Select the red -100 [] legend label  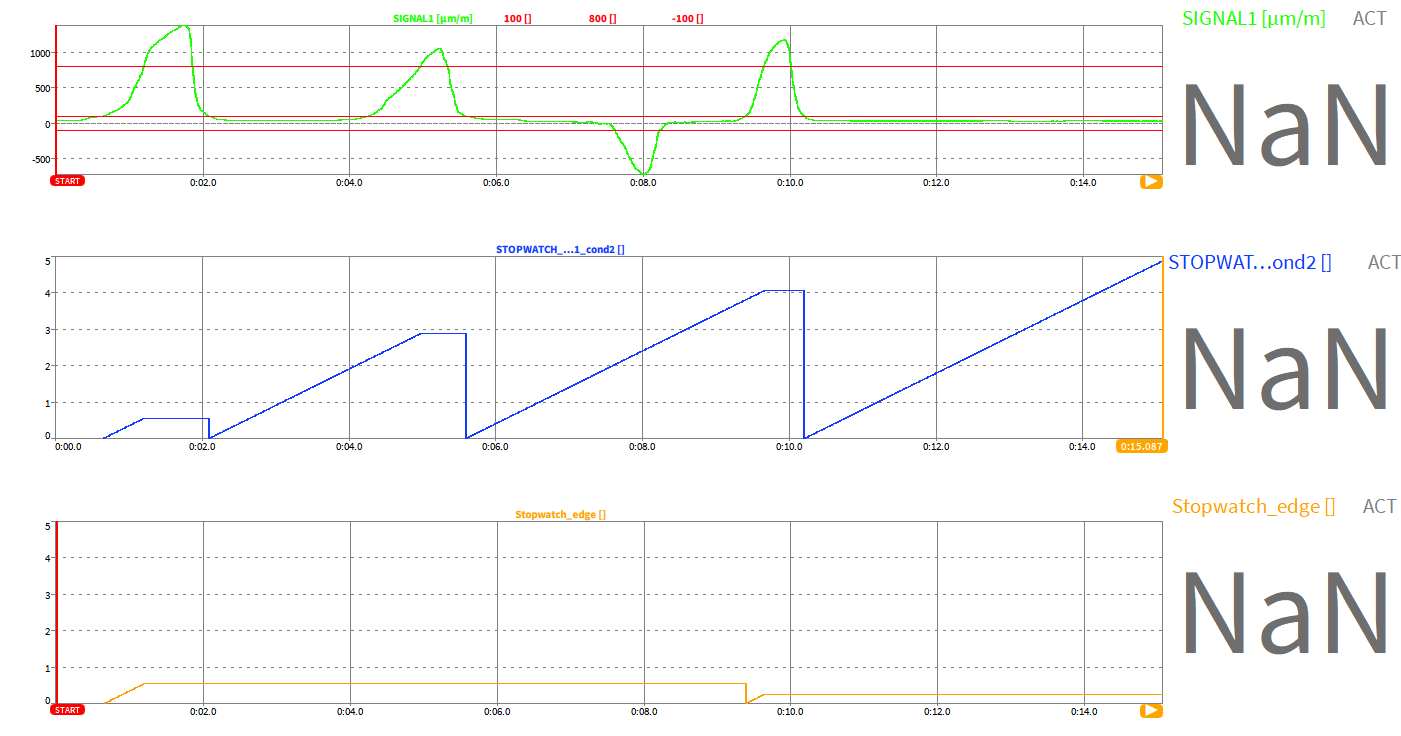click(687, 18)
